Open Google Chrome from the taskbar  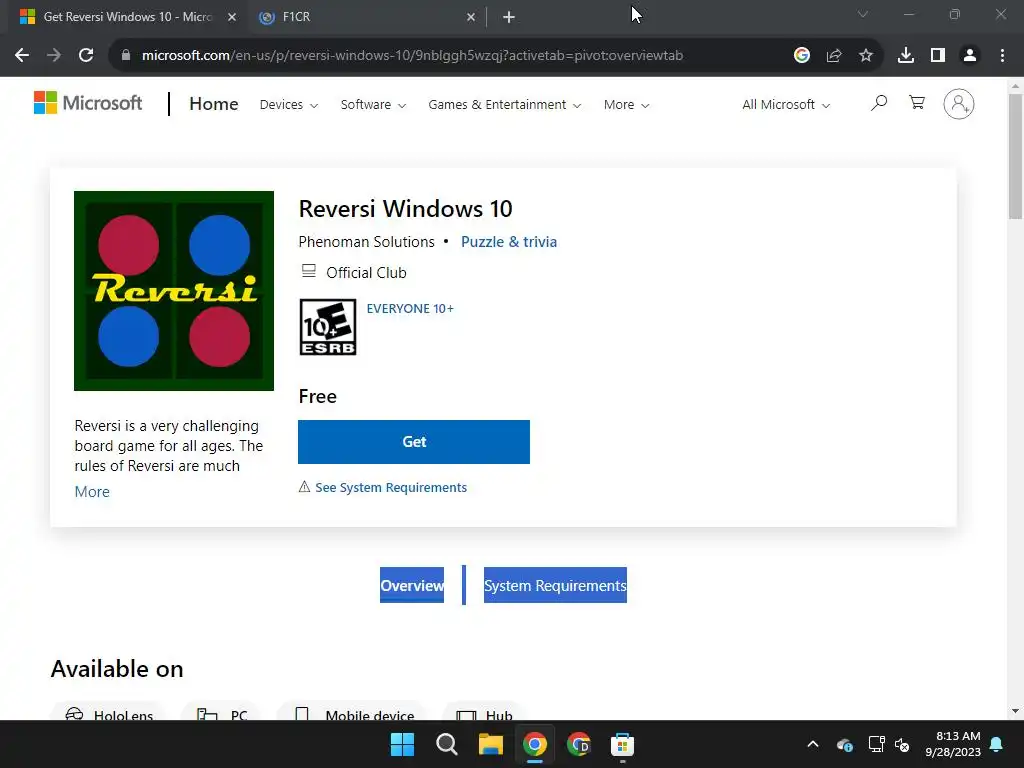[x=534, y=744]
